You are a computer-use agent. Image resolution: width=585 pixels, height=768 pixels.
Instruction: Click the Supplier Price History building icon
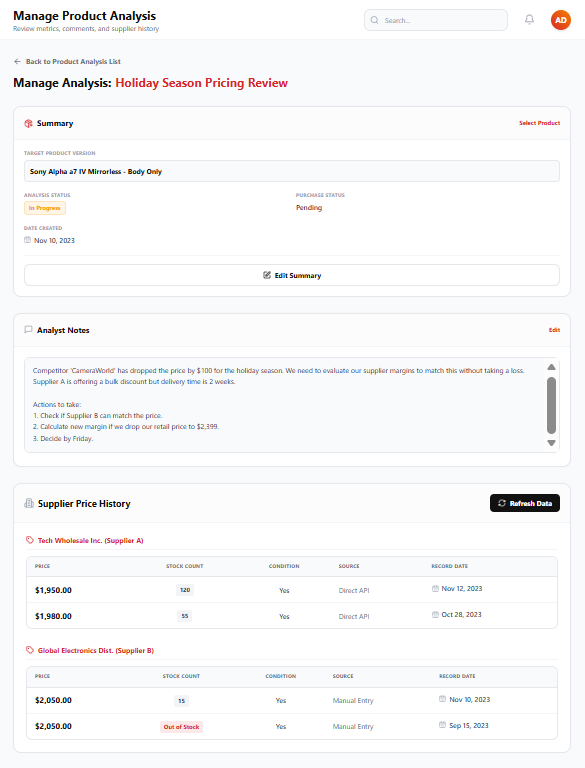pyautogui.click(x=29, y=503)
